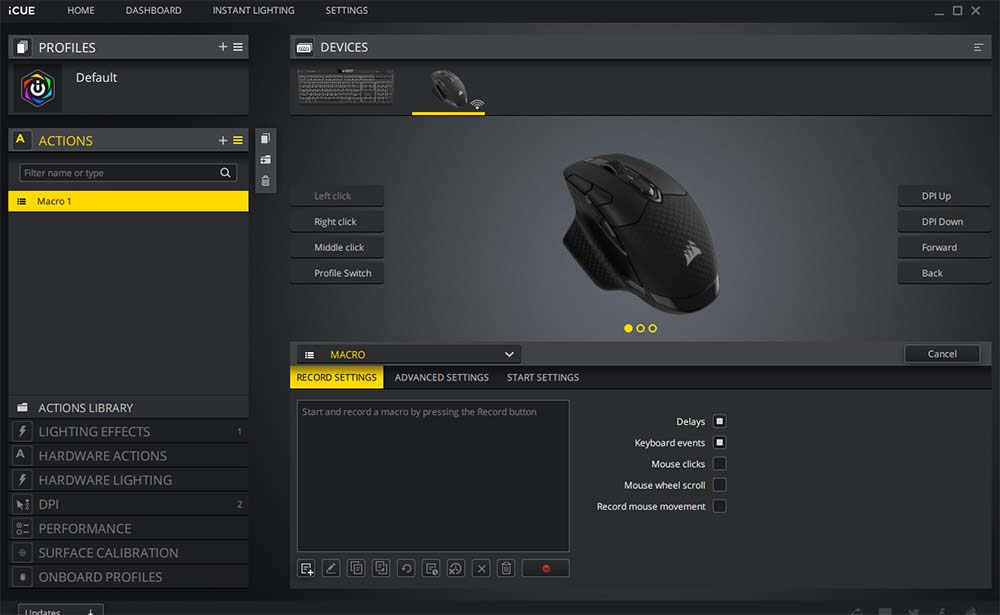Open the Dashboard menu
The width and height of the screenshot is (1000, 615).
coord(153,10)
